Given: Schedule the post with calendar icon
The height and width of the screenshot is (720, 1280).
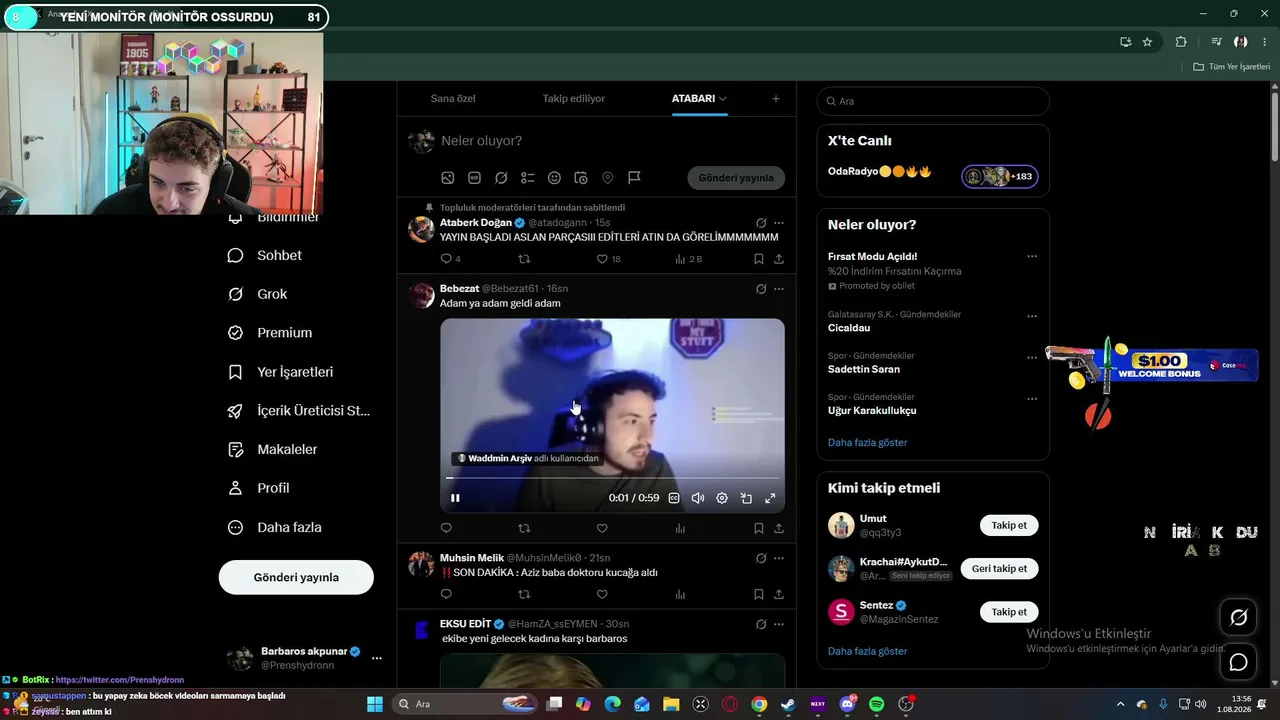Looking at the screenshot, I should (x=581, y=178).
